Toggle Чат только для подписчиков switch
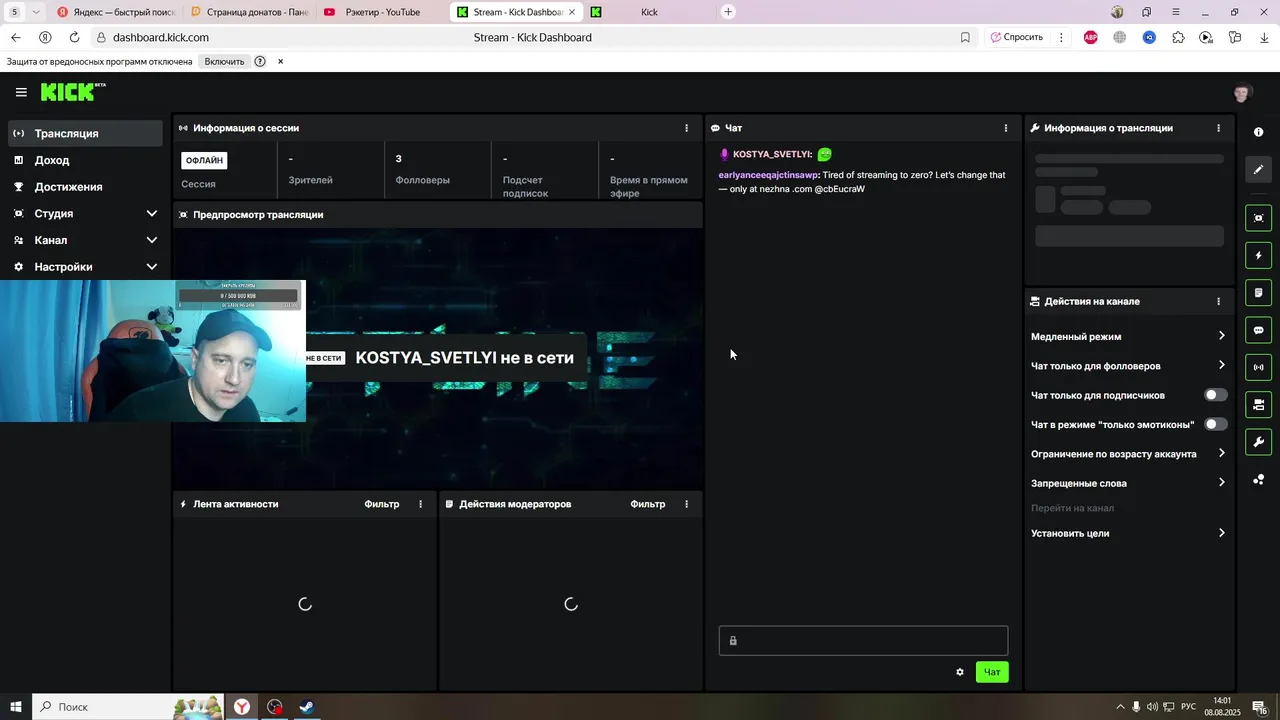Viewport: 1280px width, 720px height. tap(1216, 395)
